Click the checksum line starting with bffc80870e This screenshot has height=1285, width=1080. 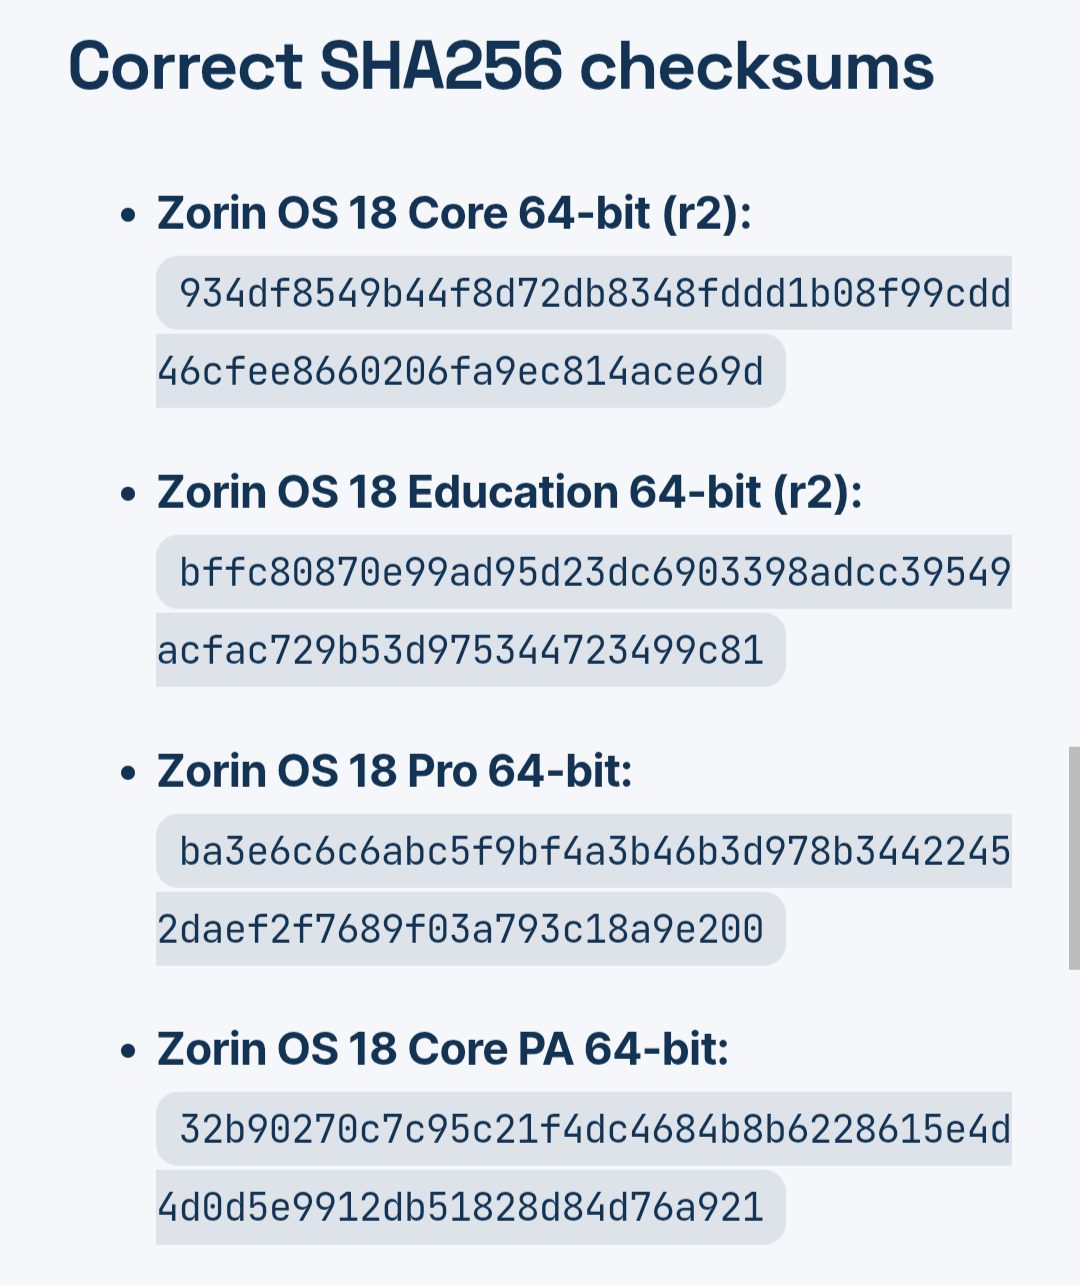tap(594, 572)
